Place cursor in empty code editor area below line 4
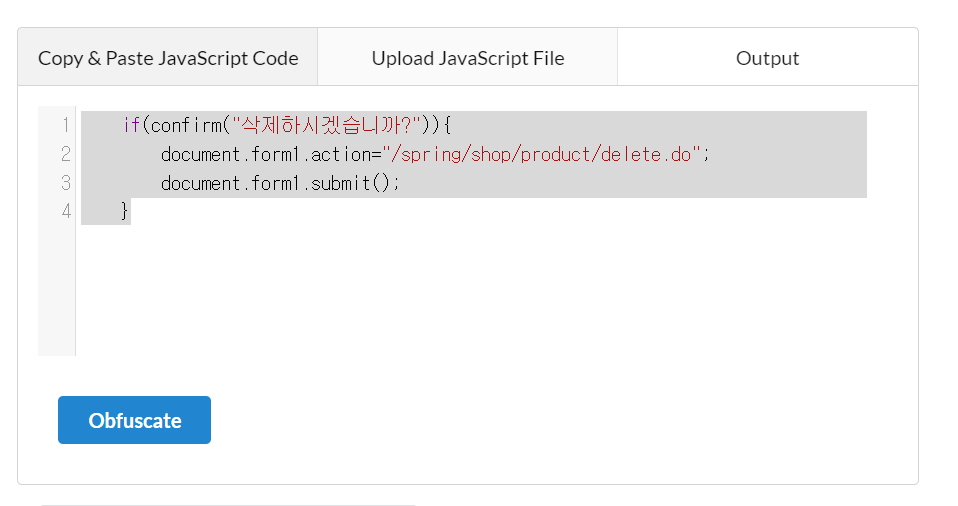The image size is (958, 506). [x=474, y=290]
